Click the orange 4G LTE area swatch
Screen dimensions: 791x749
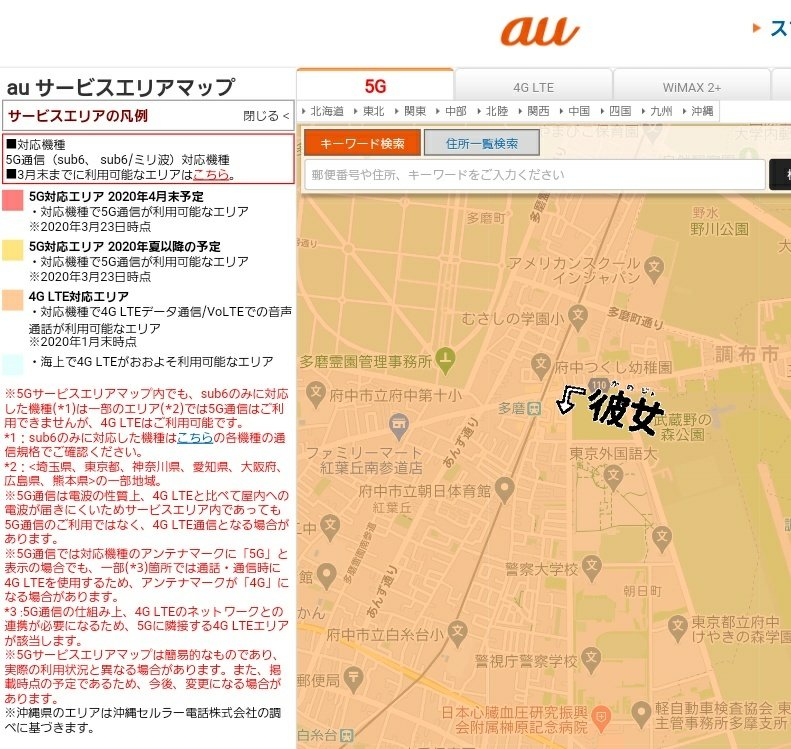[13, 300]
